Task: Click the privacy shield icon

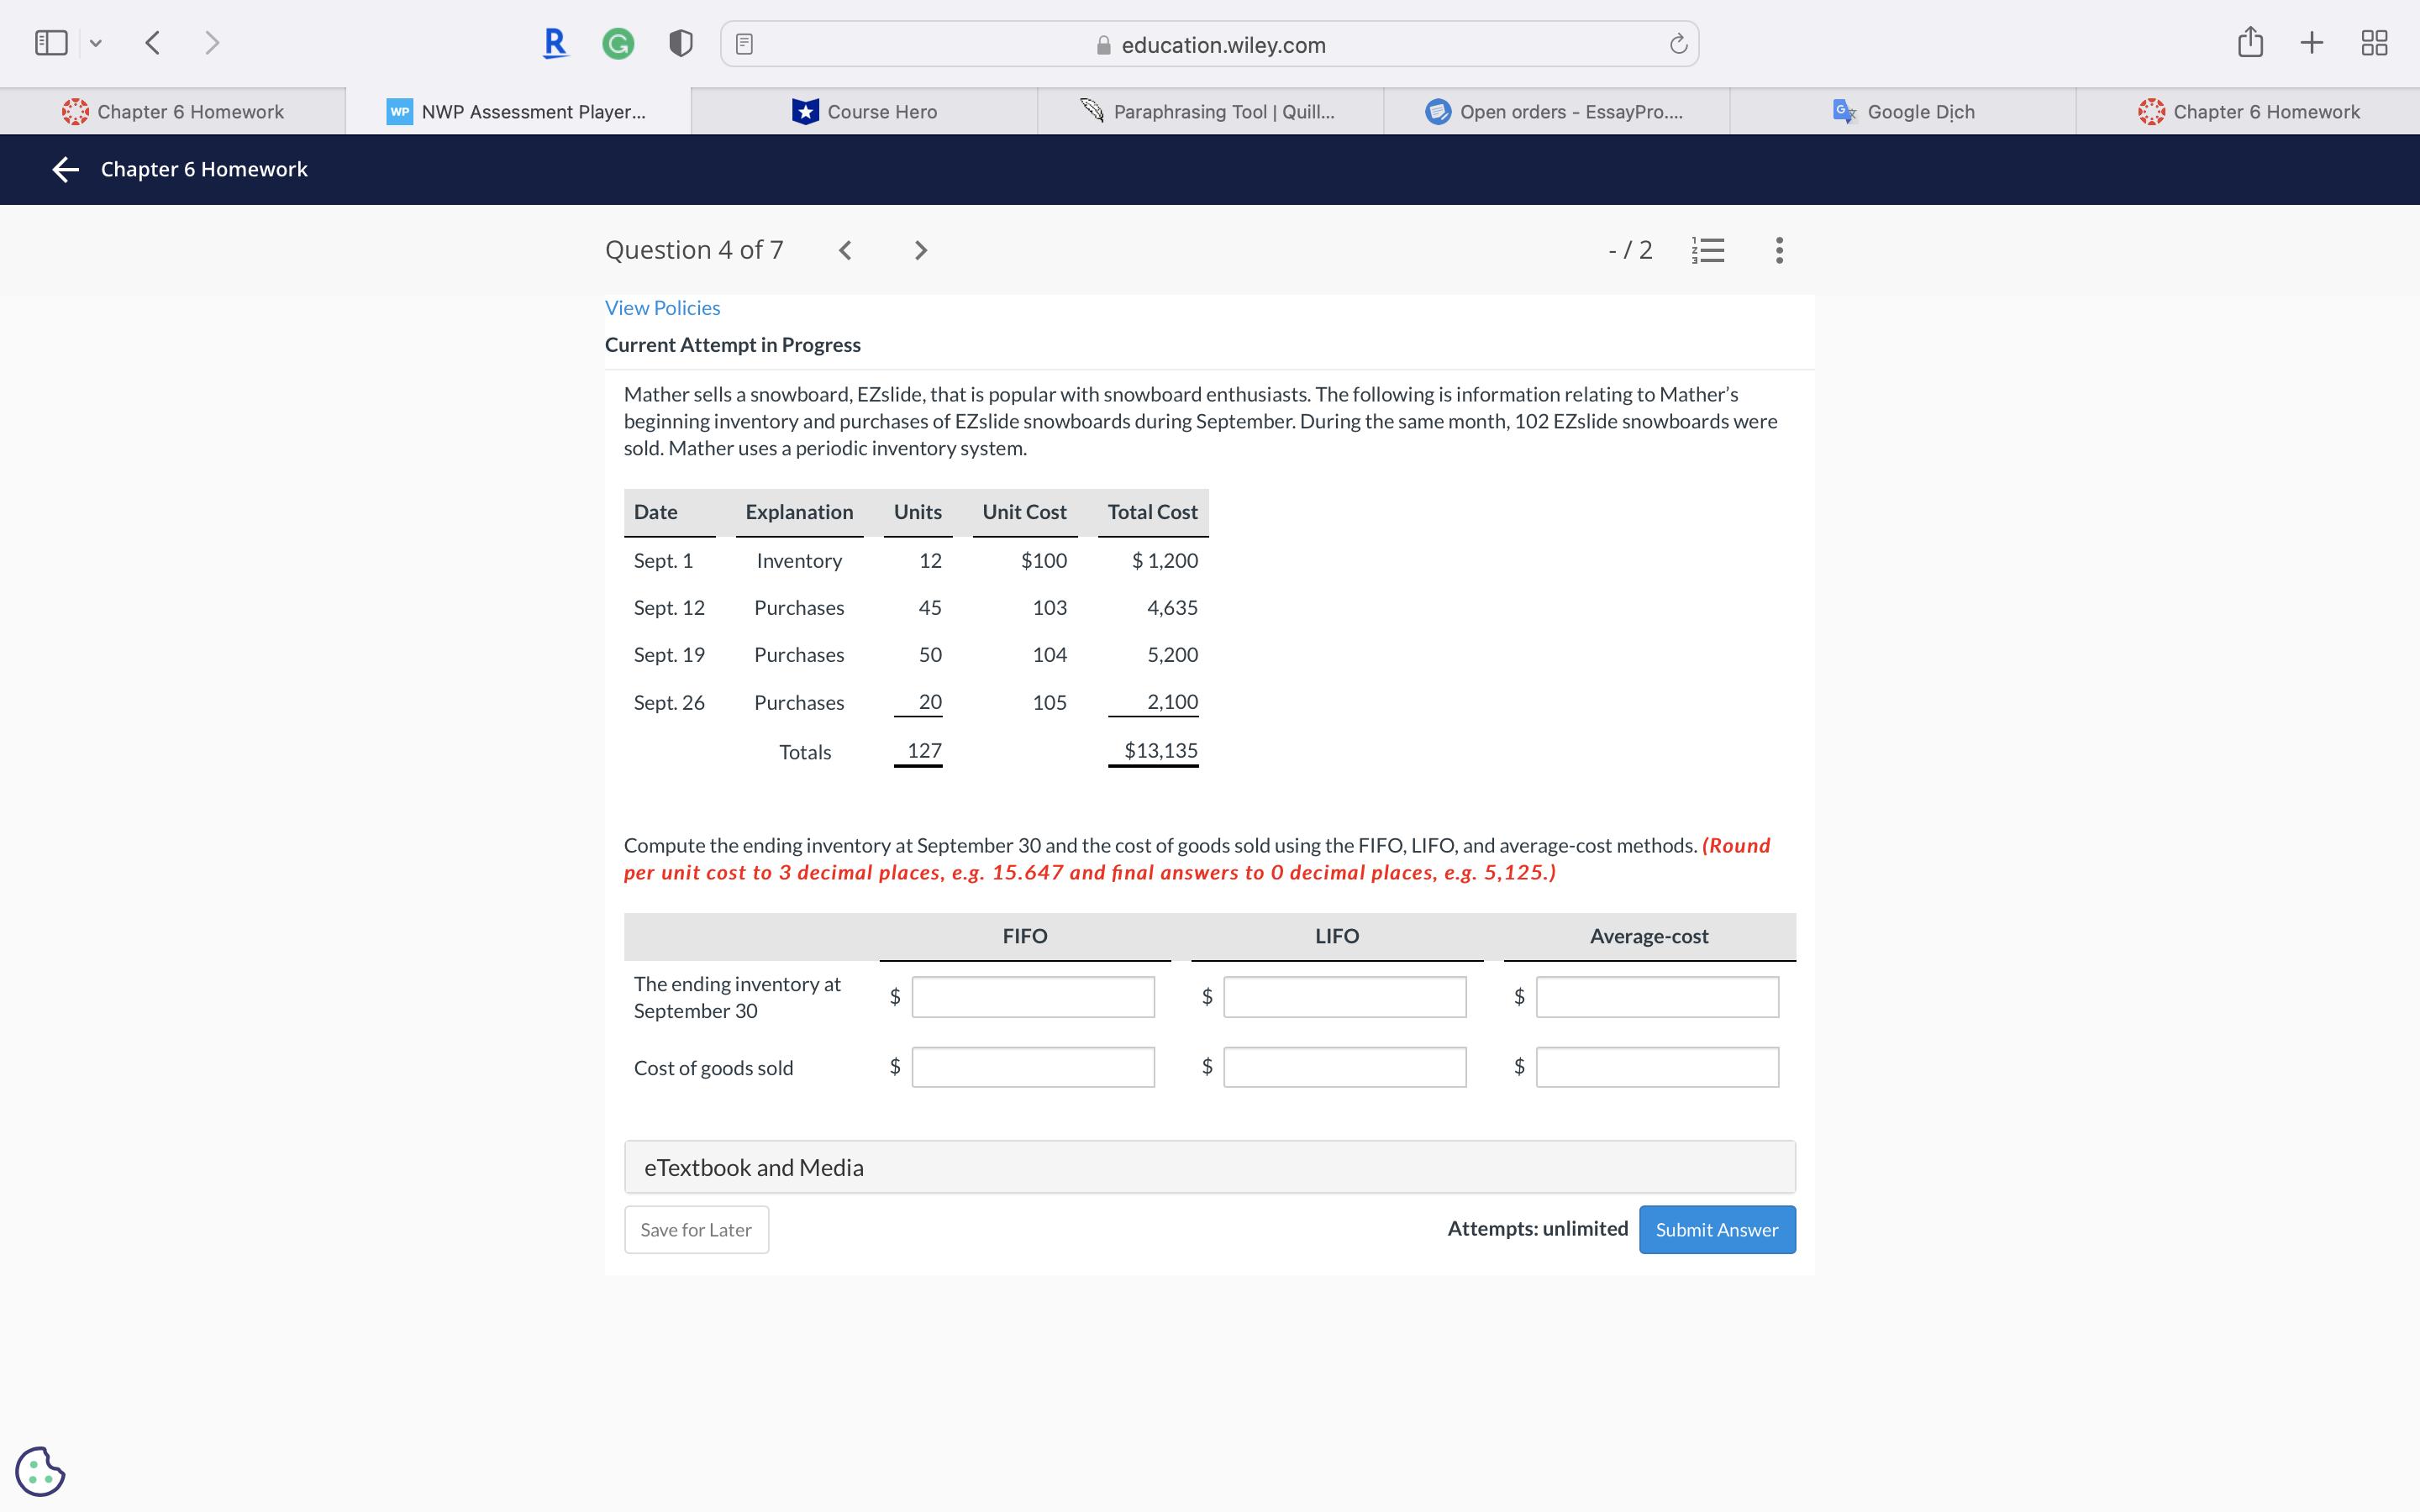Action: pyautogui.click(x=680, y=43)
